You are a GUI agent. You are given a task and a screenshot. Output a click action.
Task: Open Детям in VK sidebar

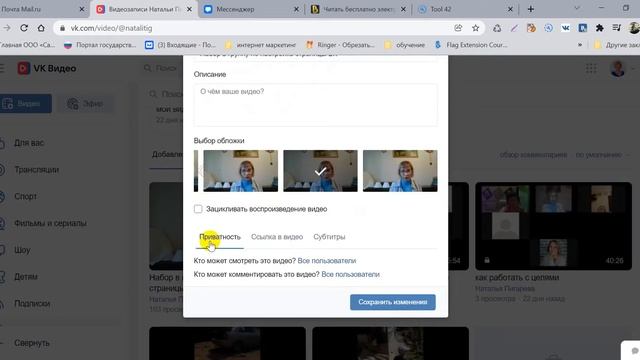25,277
